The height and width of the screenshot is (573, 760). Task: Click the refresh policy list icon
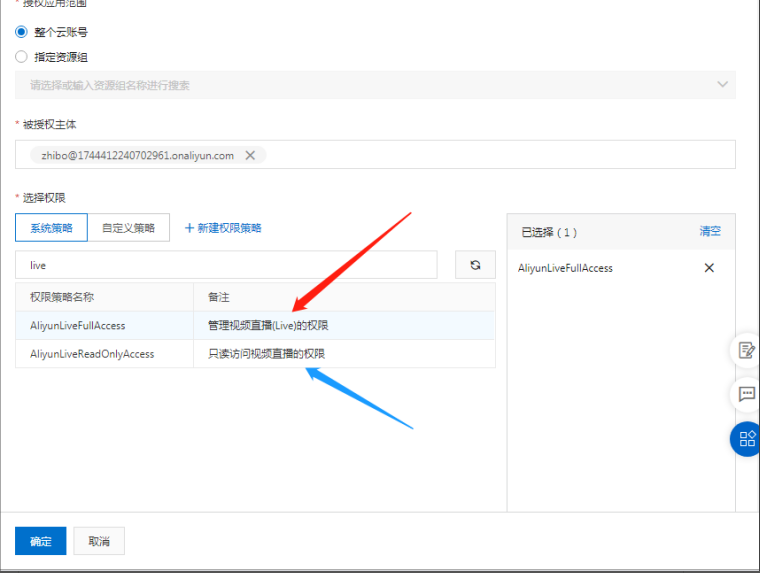pos(475,265)
